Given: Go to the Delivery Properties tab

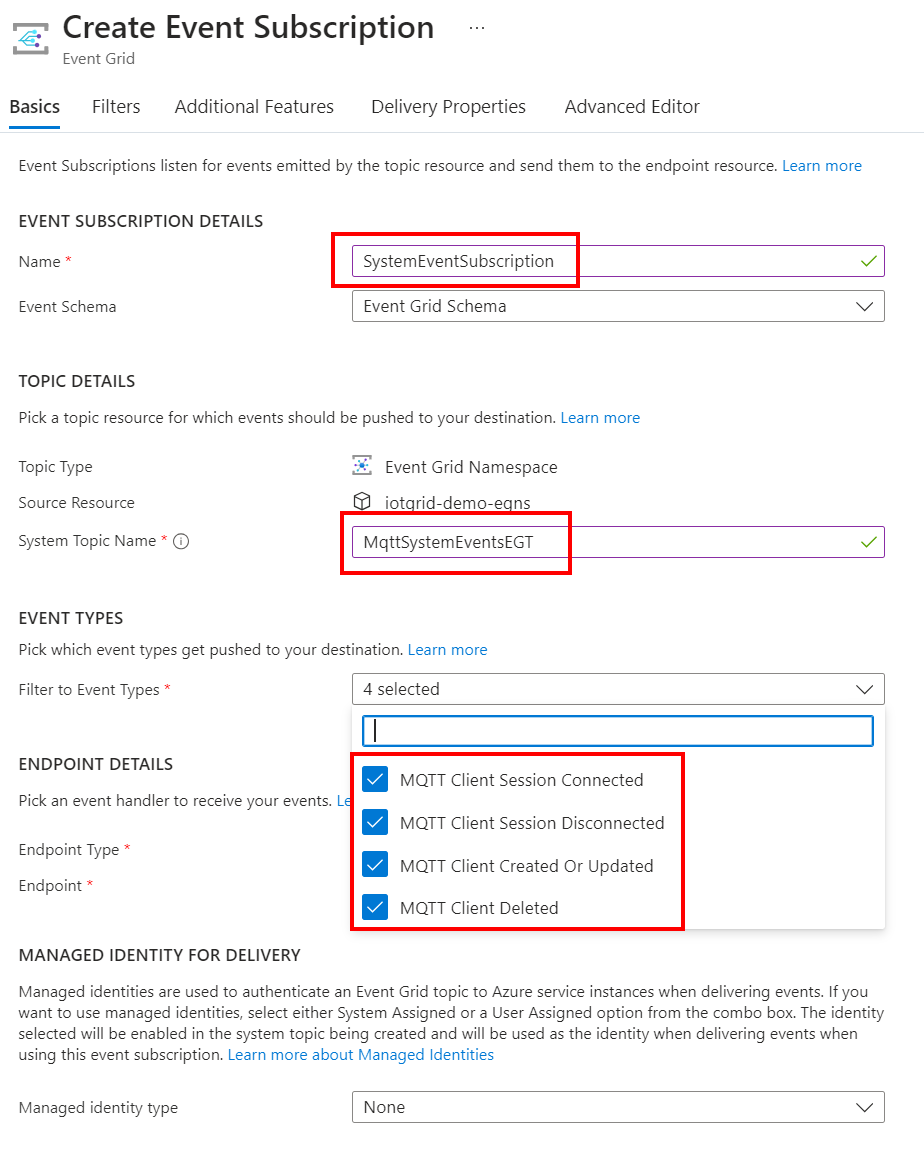Looking at the screenshot, I should 448,107.
